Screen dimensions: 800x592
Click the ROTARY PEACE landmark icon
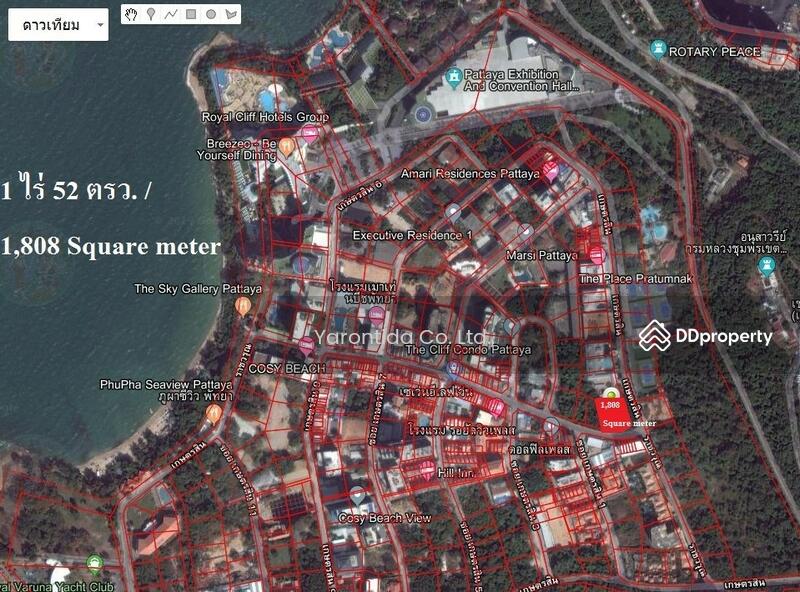point(658,50)
